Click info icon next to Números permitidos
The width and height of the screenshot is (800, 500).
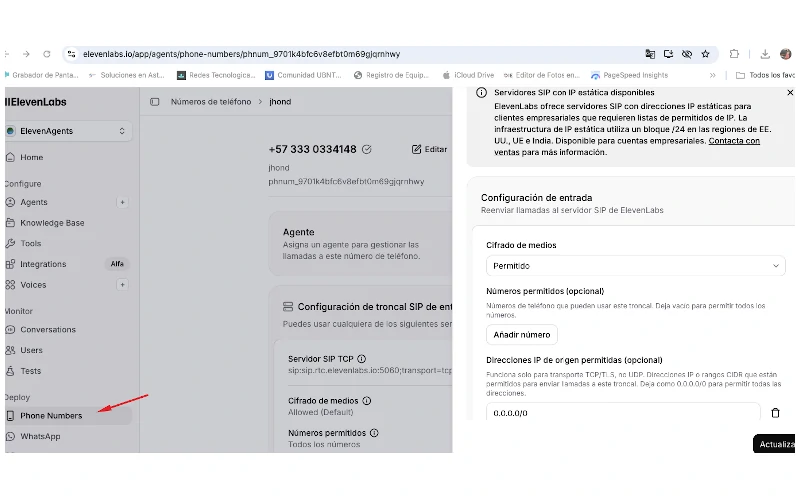[374, 433]
